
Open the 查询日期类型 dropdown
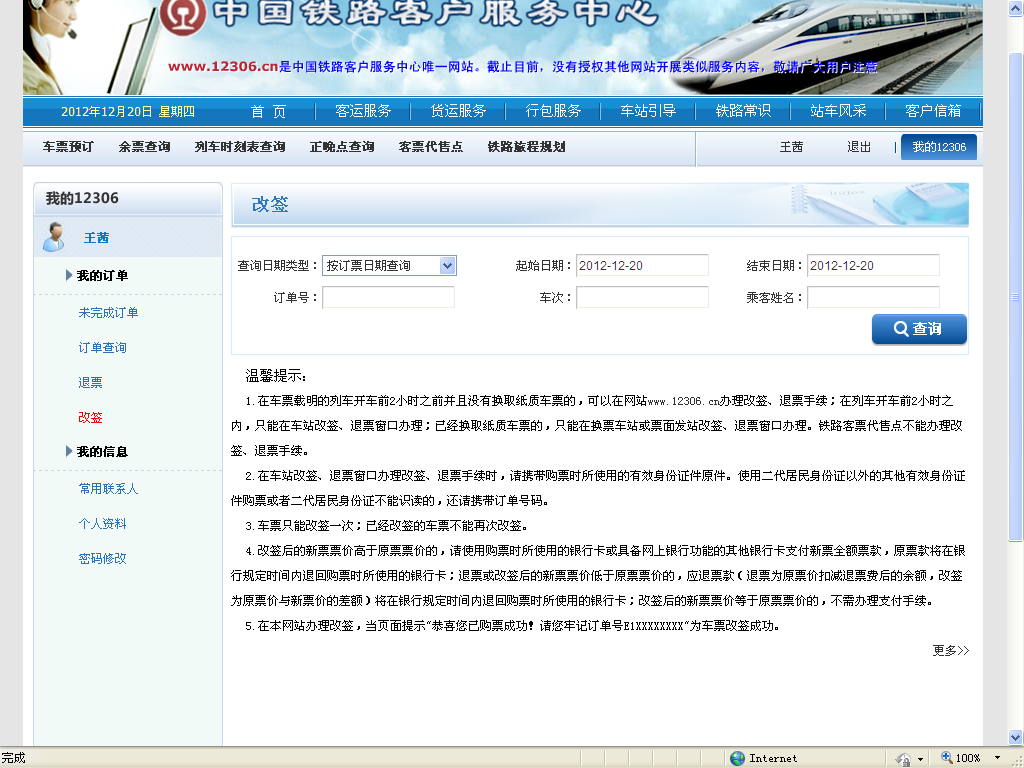[x=389, y=265]
